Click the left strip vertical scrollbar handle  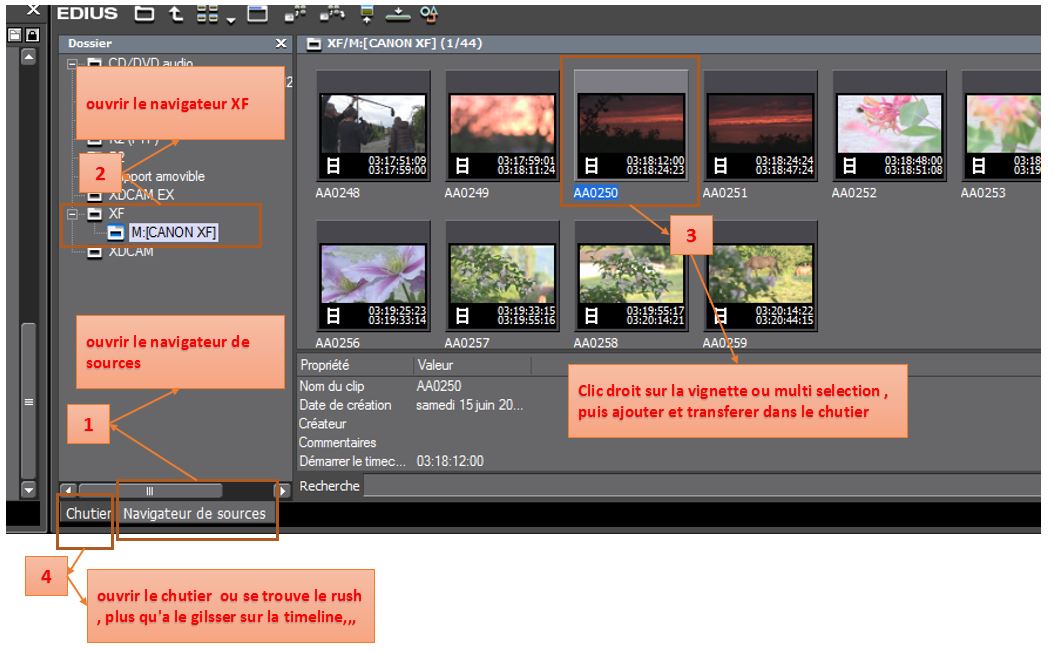[28, 401]
